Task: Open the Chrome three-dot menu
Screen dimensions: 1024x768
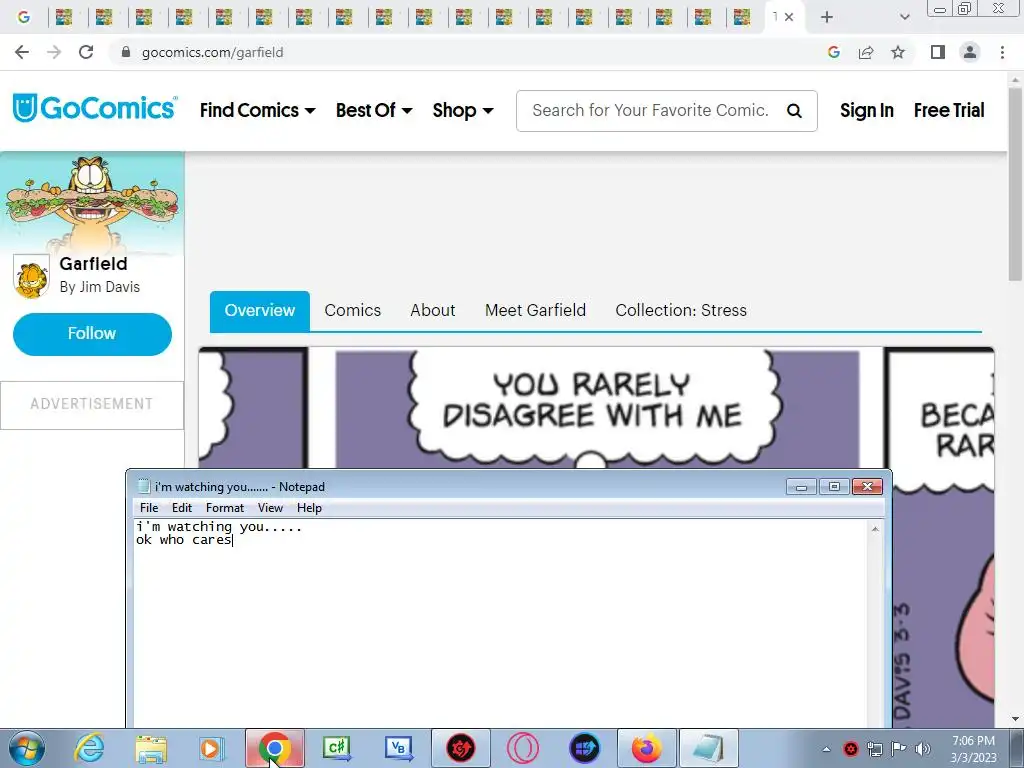Action: click(1002, 52)
